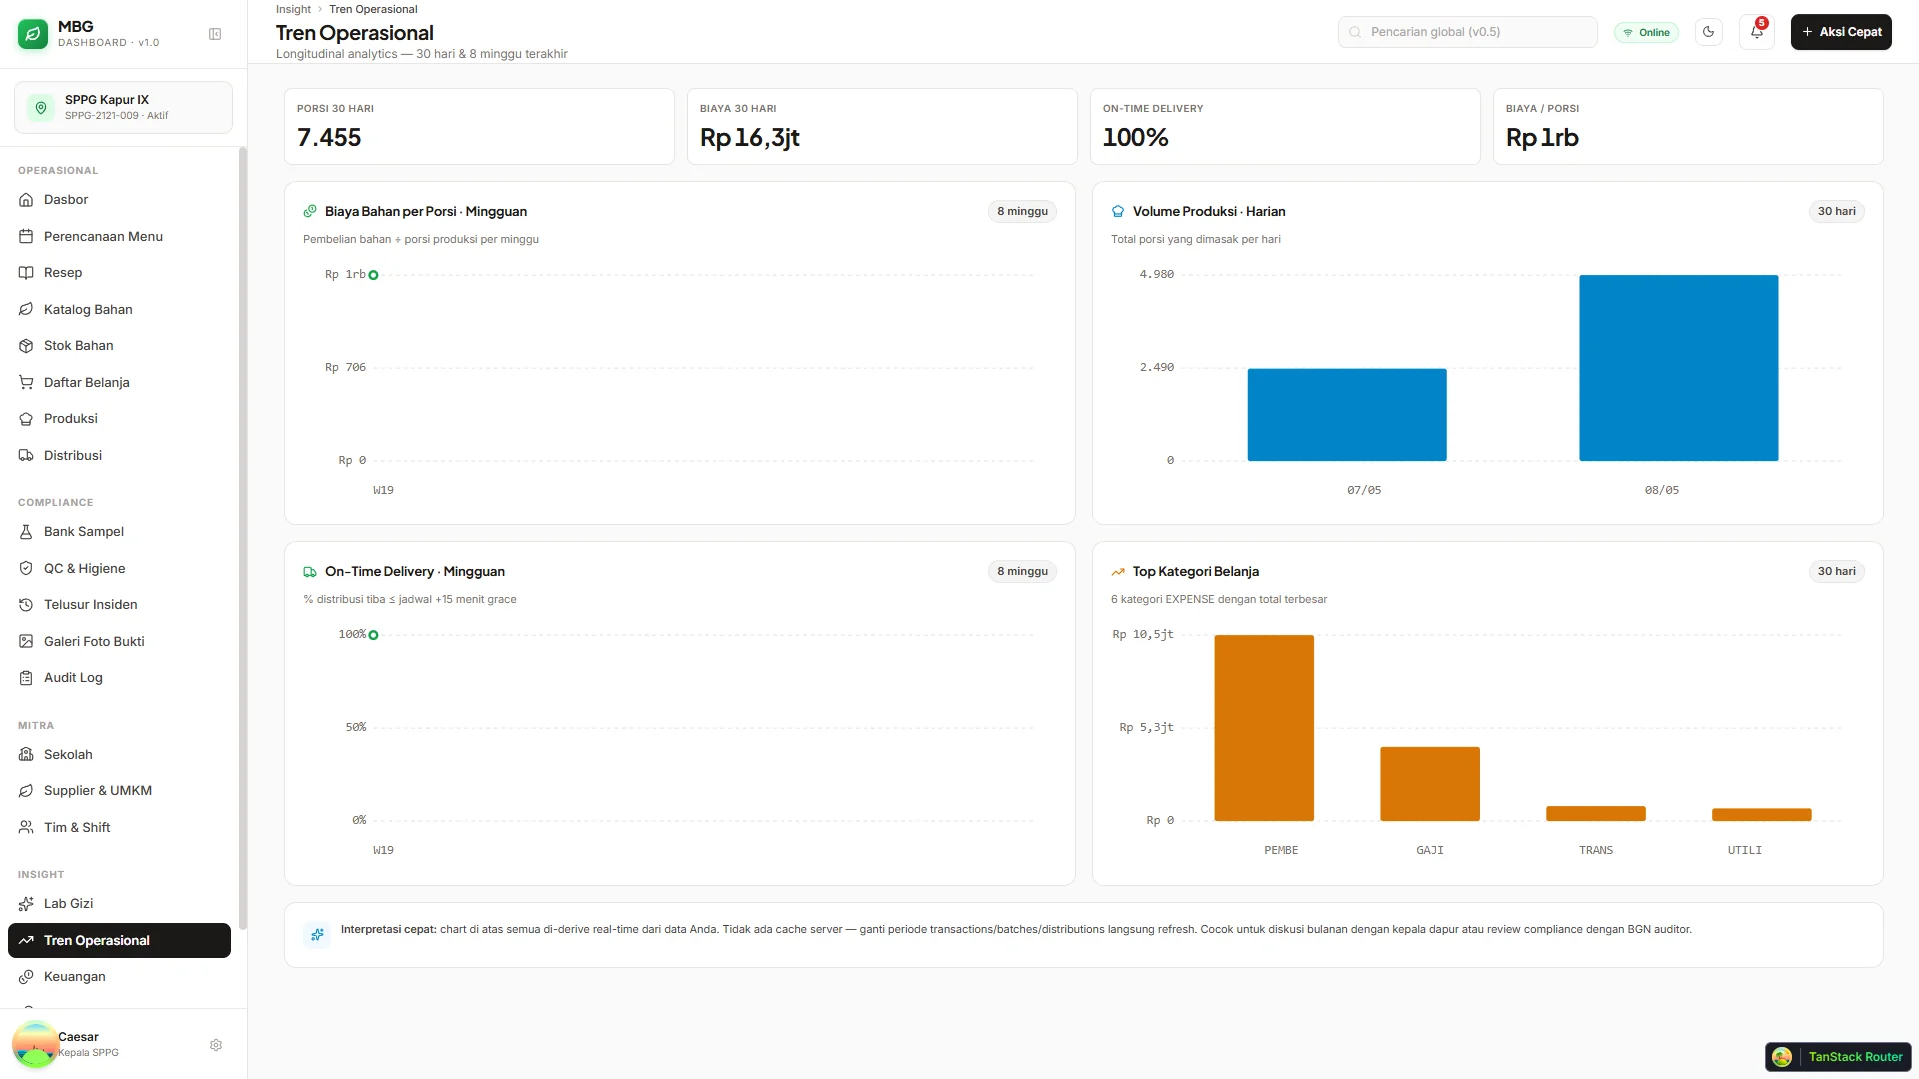
Task: Click the Daftar Belanja cart icon
Action: (x=26, y=383)
